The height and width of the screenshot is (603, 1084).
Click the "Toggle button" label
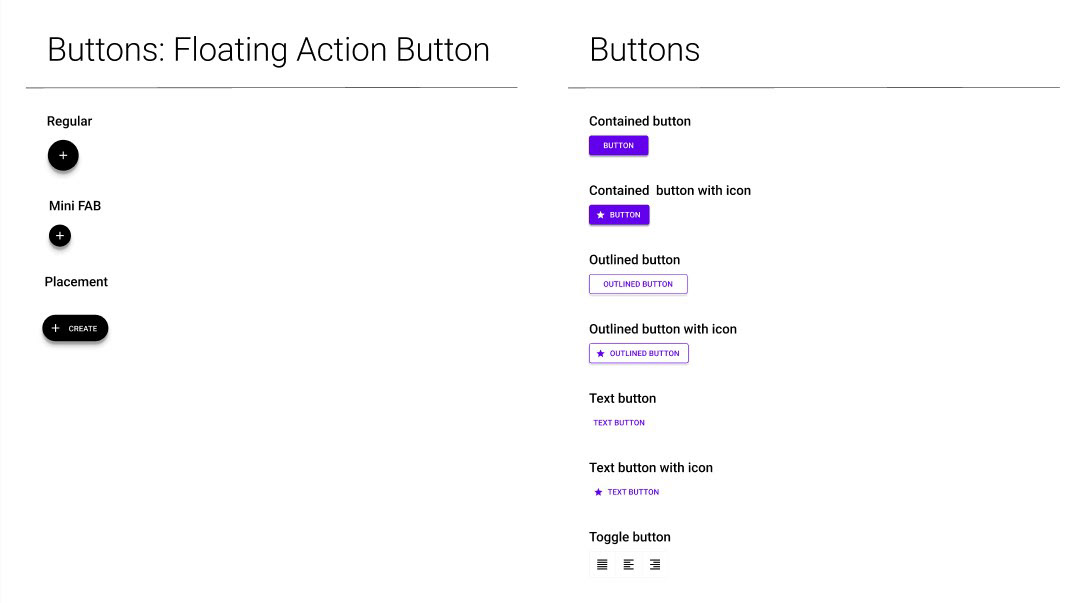[x=630, y=537]
